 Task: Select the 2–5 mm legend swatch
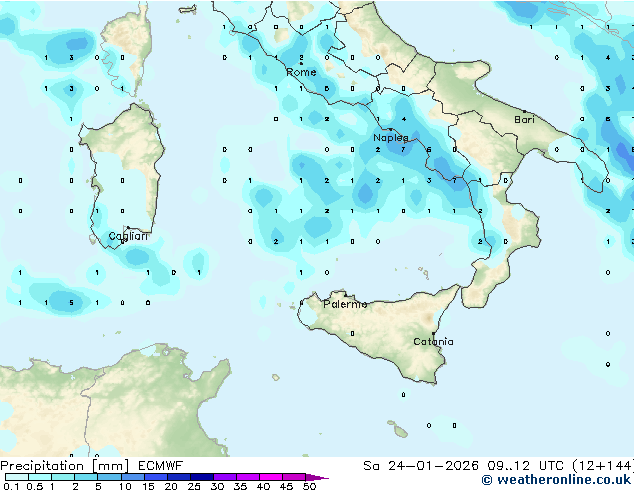tap(86, 477)
